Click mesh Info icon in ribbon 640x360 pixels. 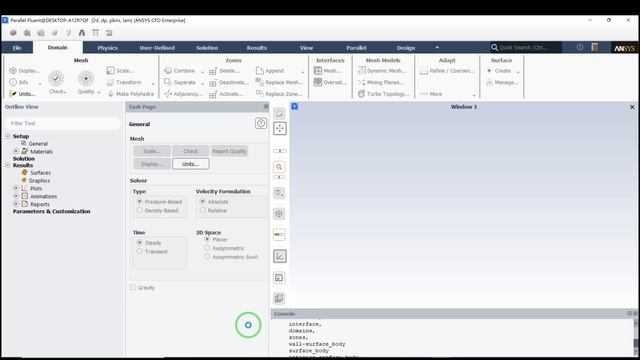click(x=13, y=82)
